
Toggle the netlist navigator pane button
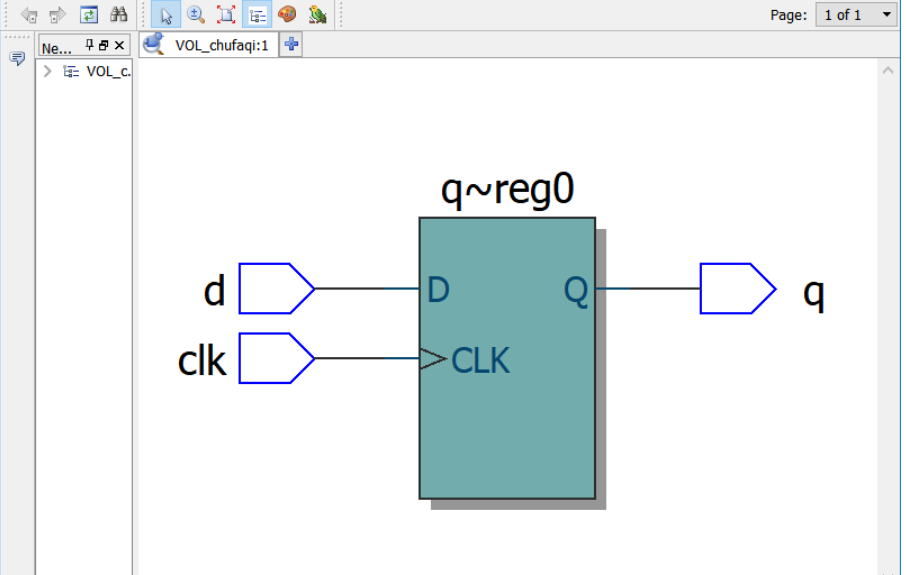pos(257,15)
